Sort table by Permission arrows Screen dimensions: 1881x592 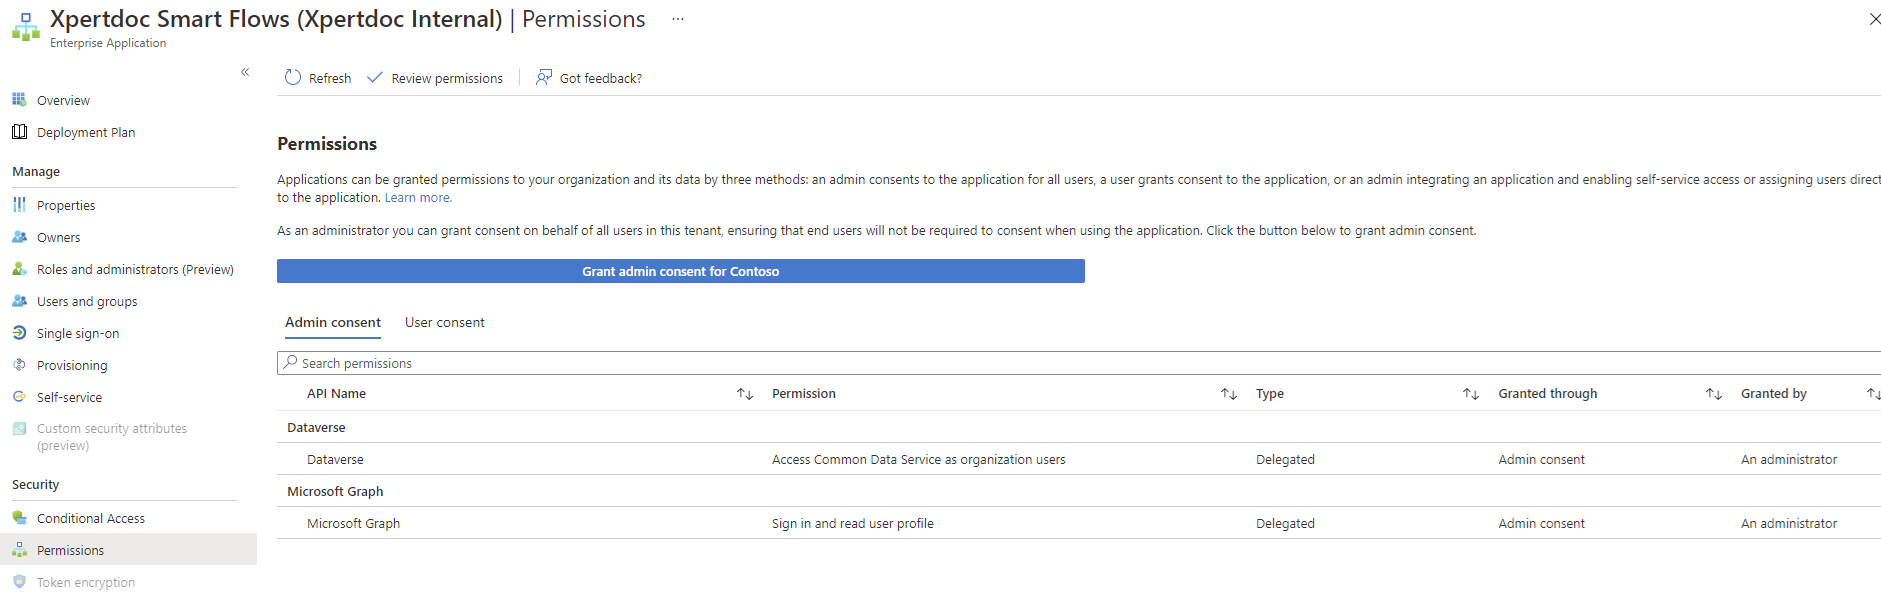(x=1229, y=394)
